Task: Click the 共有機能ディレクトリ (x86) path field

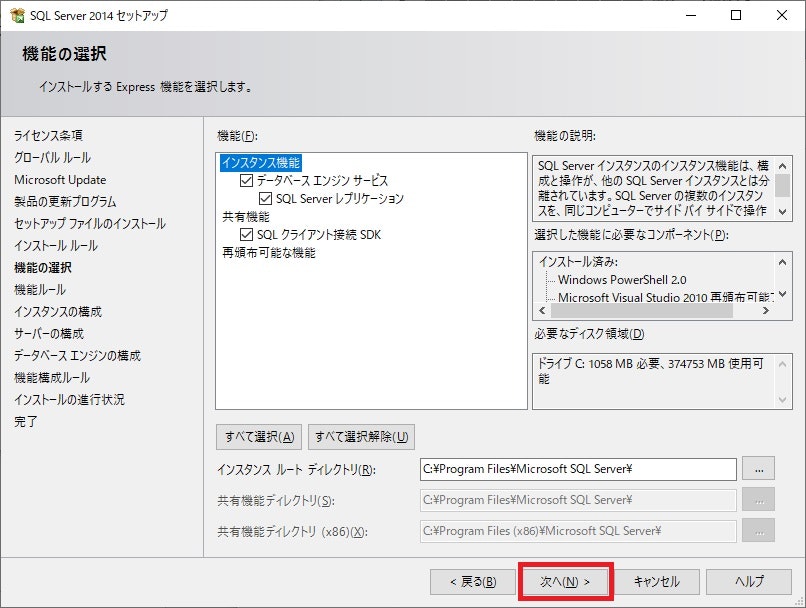Action: click(x=578, y=531)
